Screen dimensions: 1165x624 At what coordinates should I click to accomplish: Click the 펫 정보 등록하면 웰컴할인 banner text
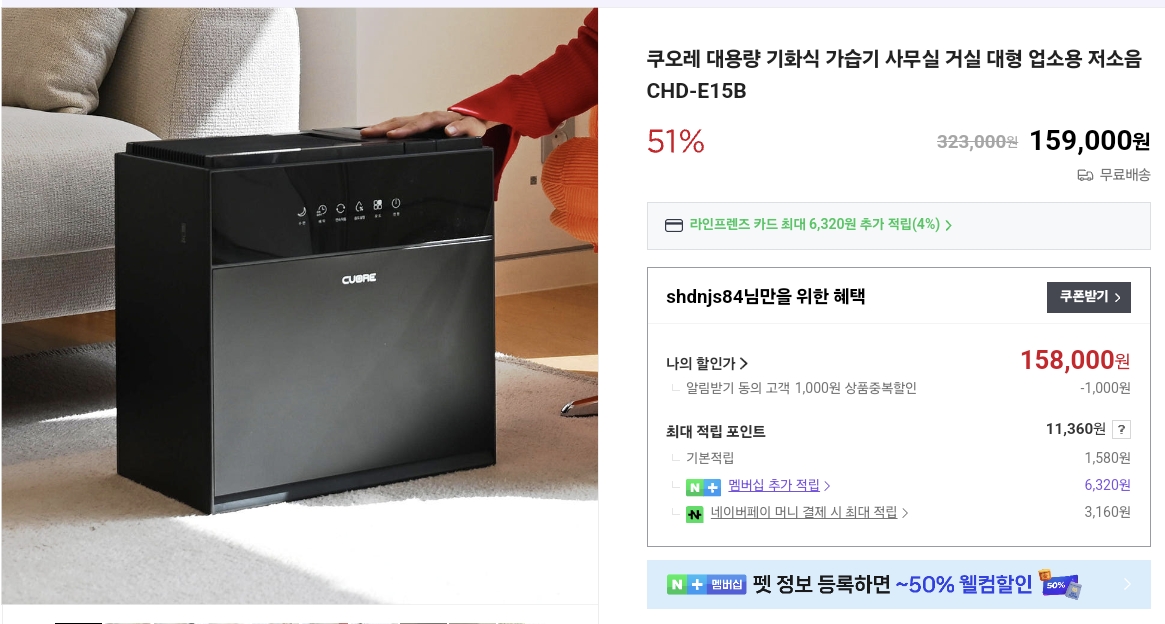tap(892, 585)
